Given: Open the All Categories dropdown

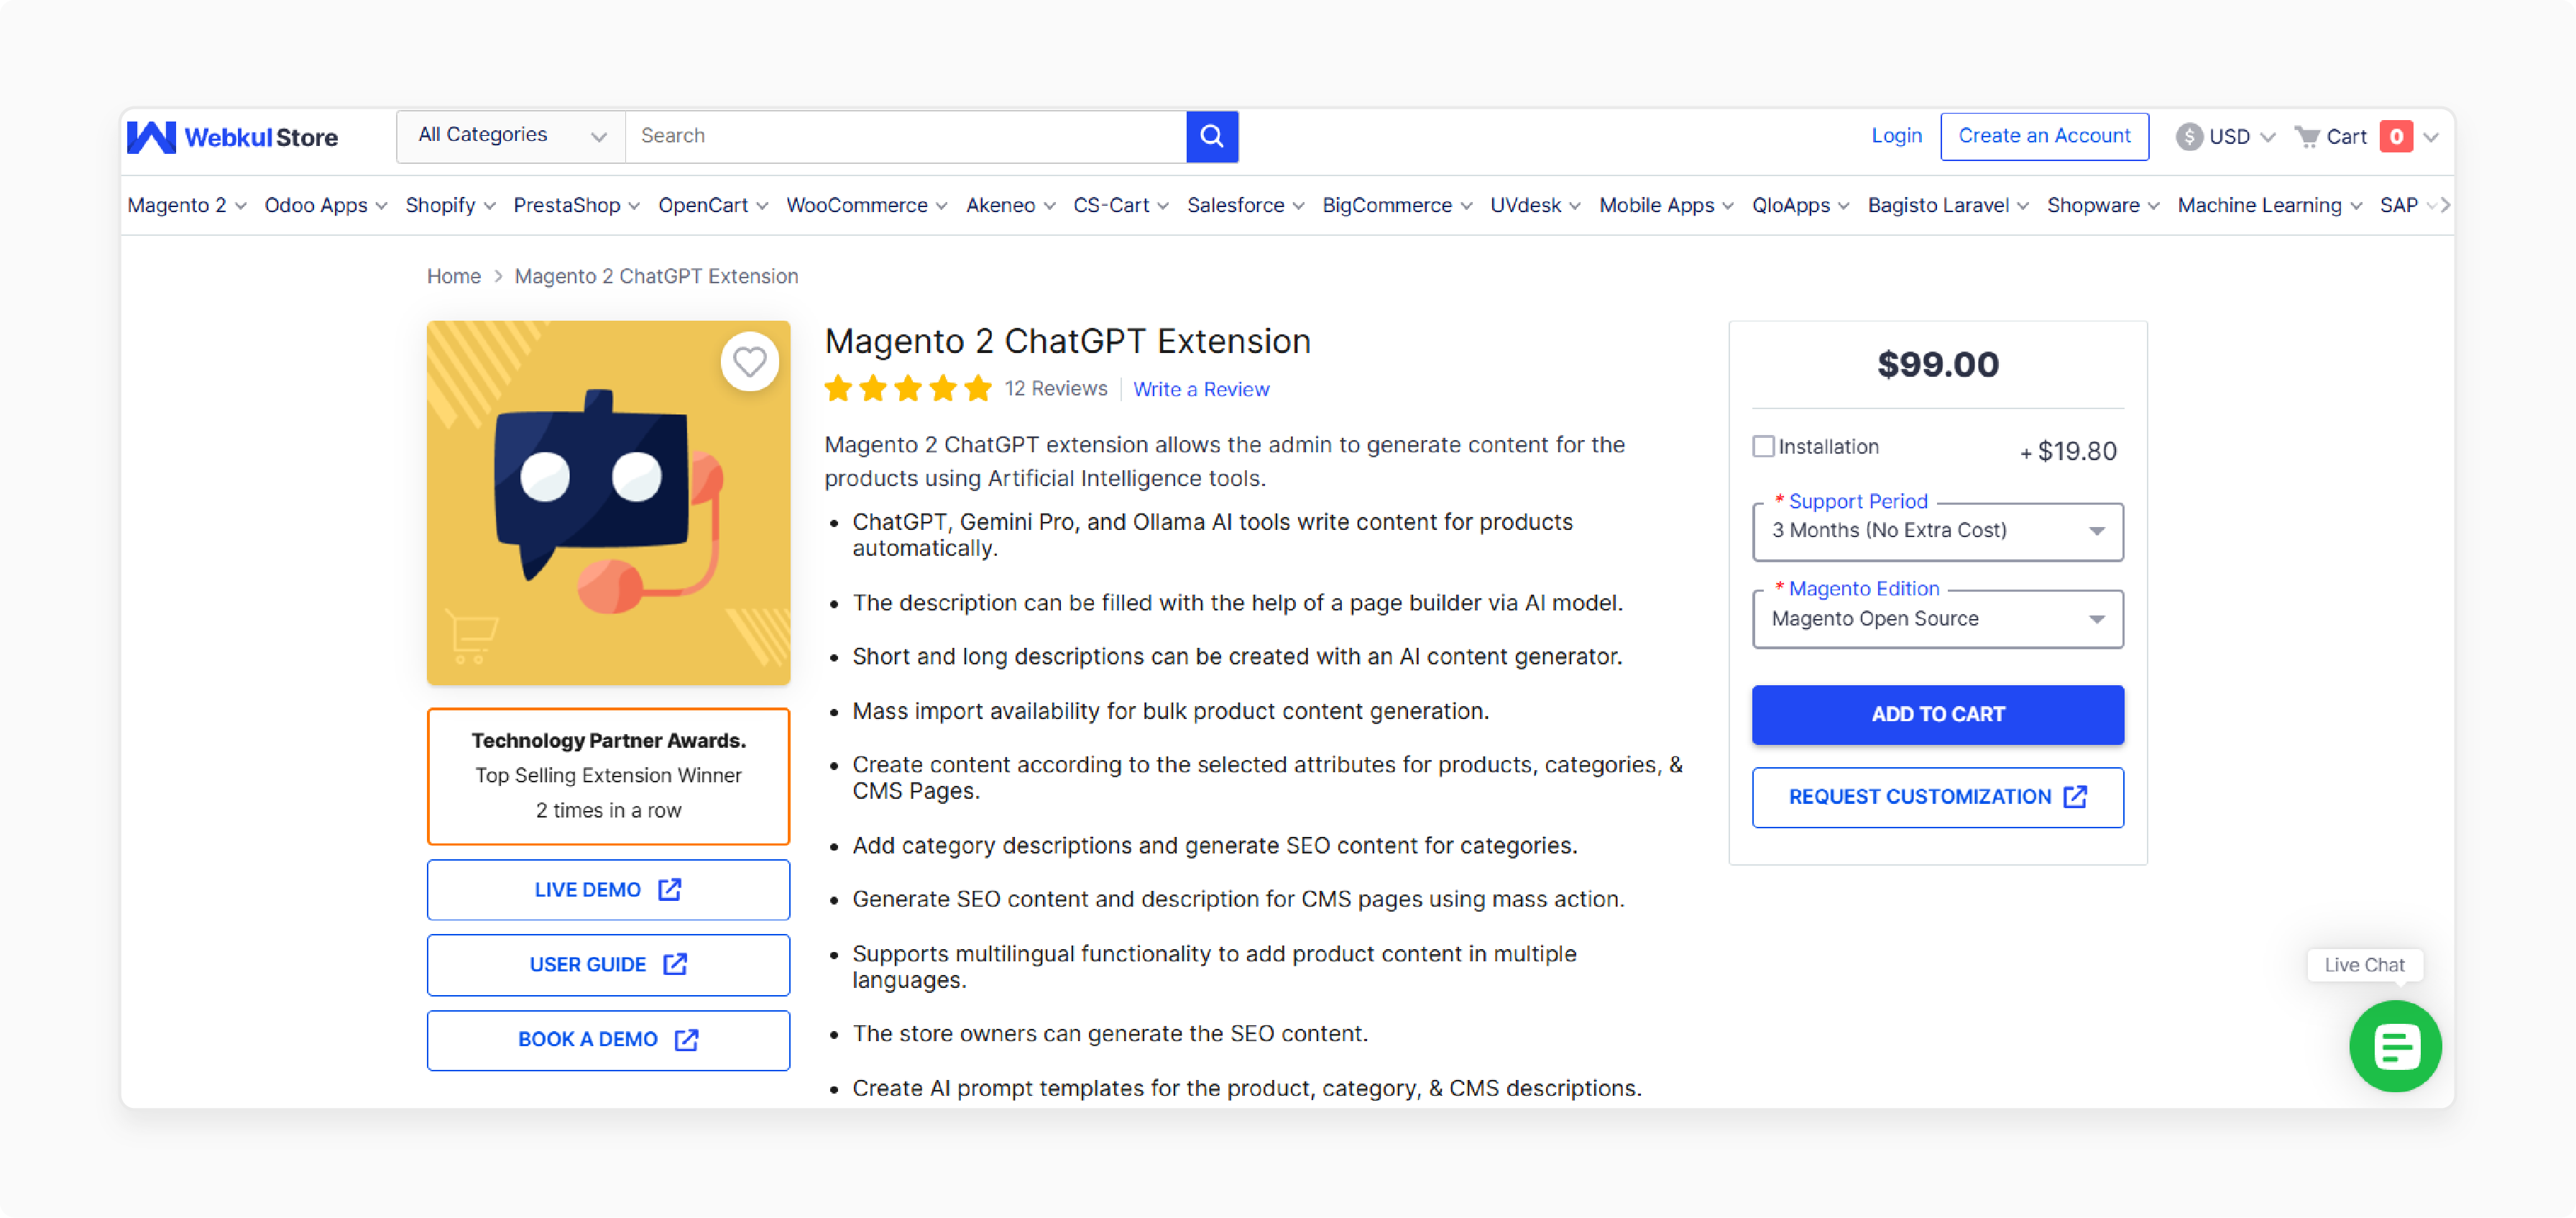Looking at the screenshot, I should pos(511,136).
